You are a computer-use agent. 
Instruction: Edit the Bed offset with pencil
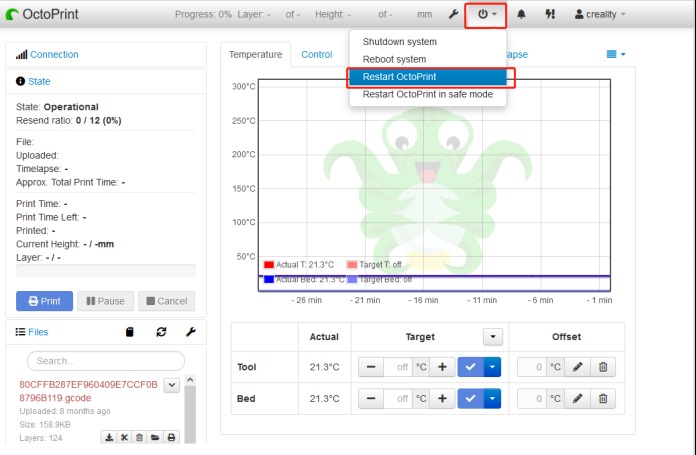(577, 399)
